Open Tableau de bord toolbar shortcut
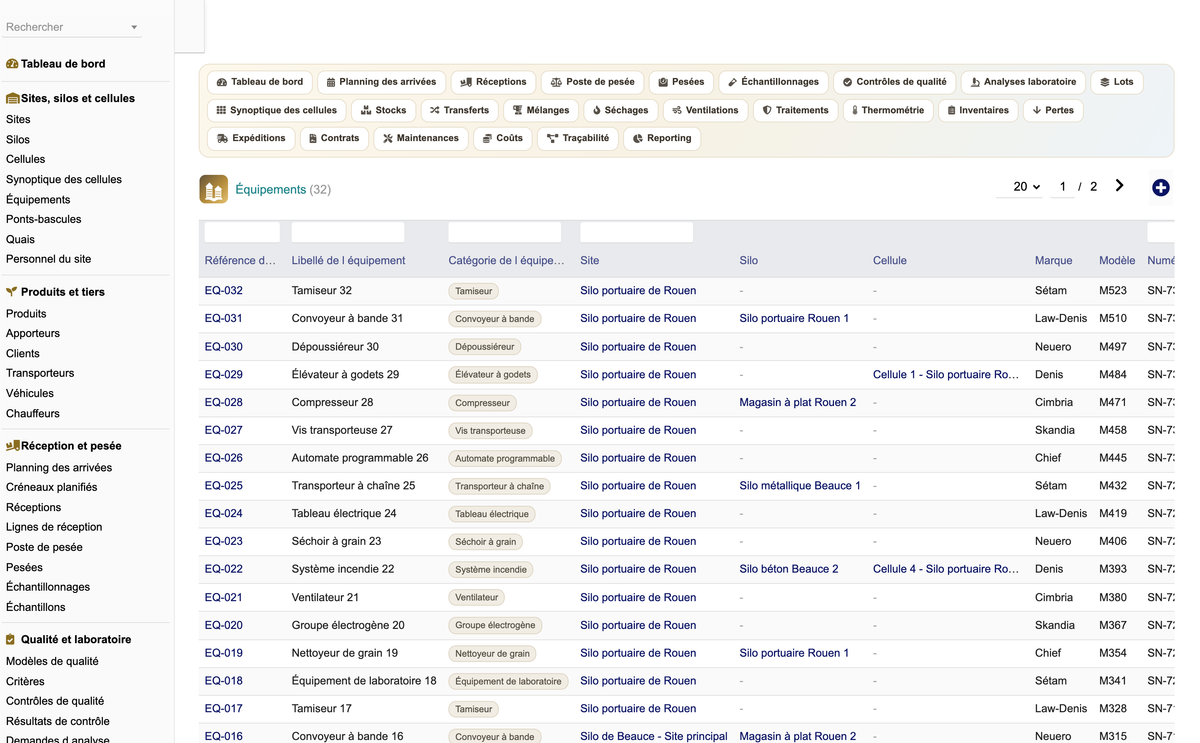Viewport: 1200px width, 743px height. [x=260, y=82]
